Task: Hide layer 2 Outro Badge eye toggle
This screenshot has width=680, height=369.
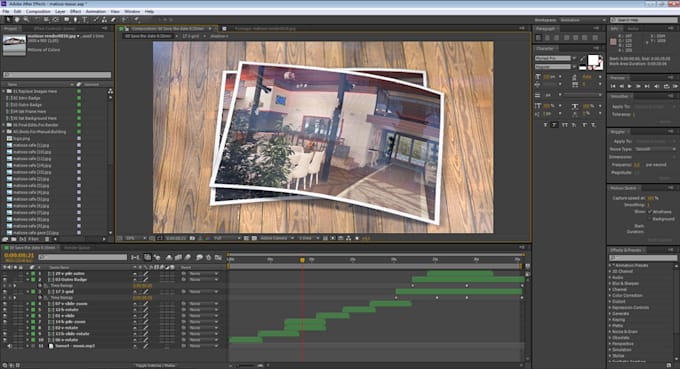Action: click(5, 280)
